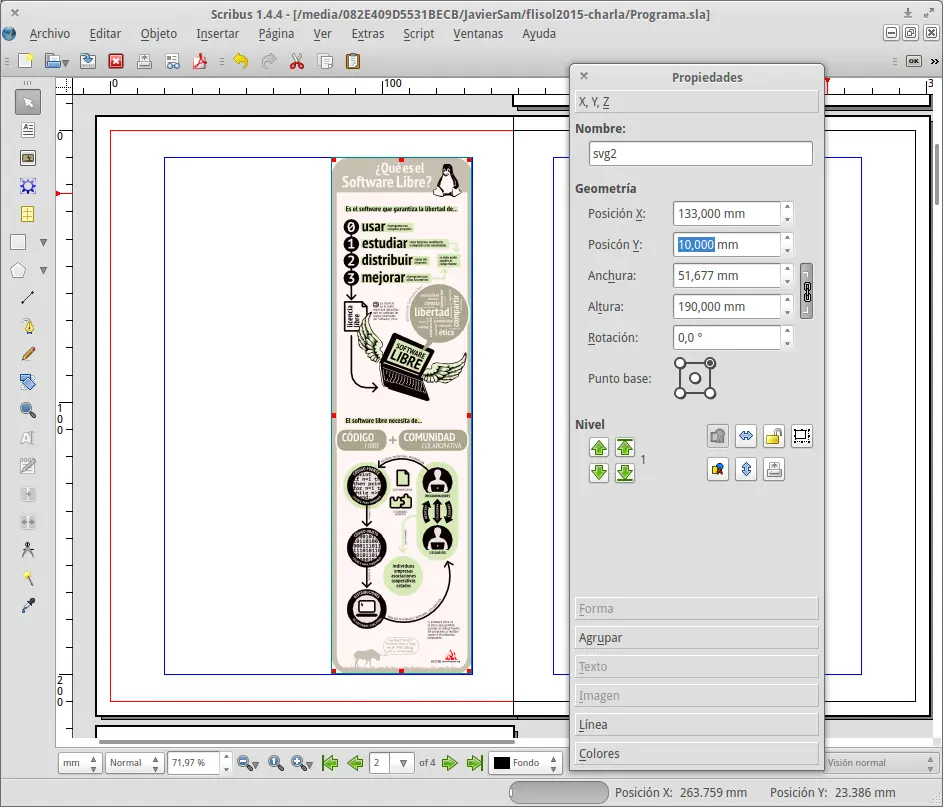Viewport: 943px width, 807px height.
Task: Open the Objeto menu
Action: click(x=159, y=34)
